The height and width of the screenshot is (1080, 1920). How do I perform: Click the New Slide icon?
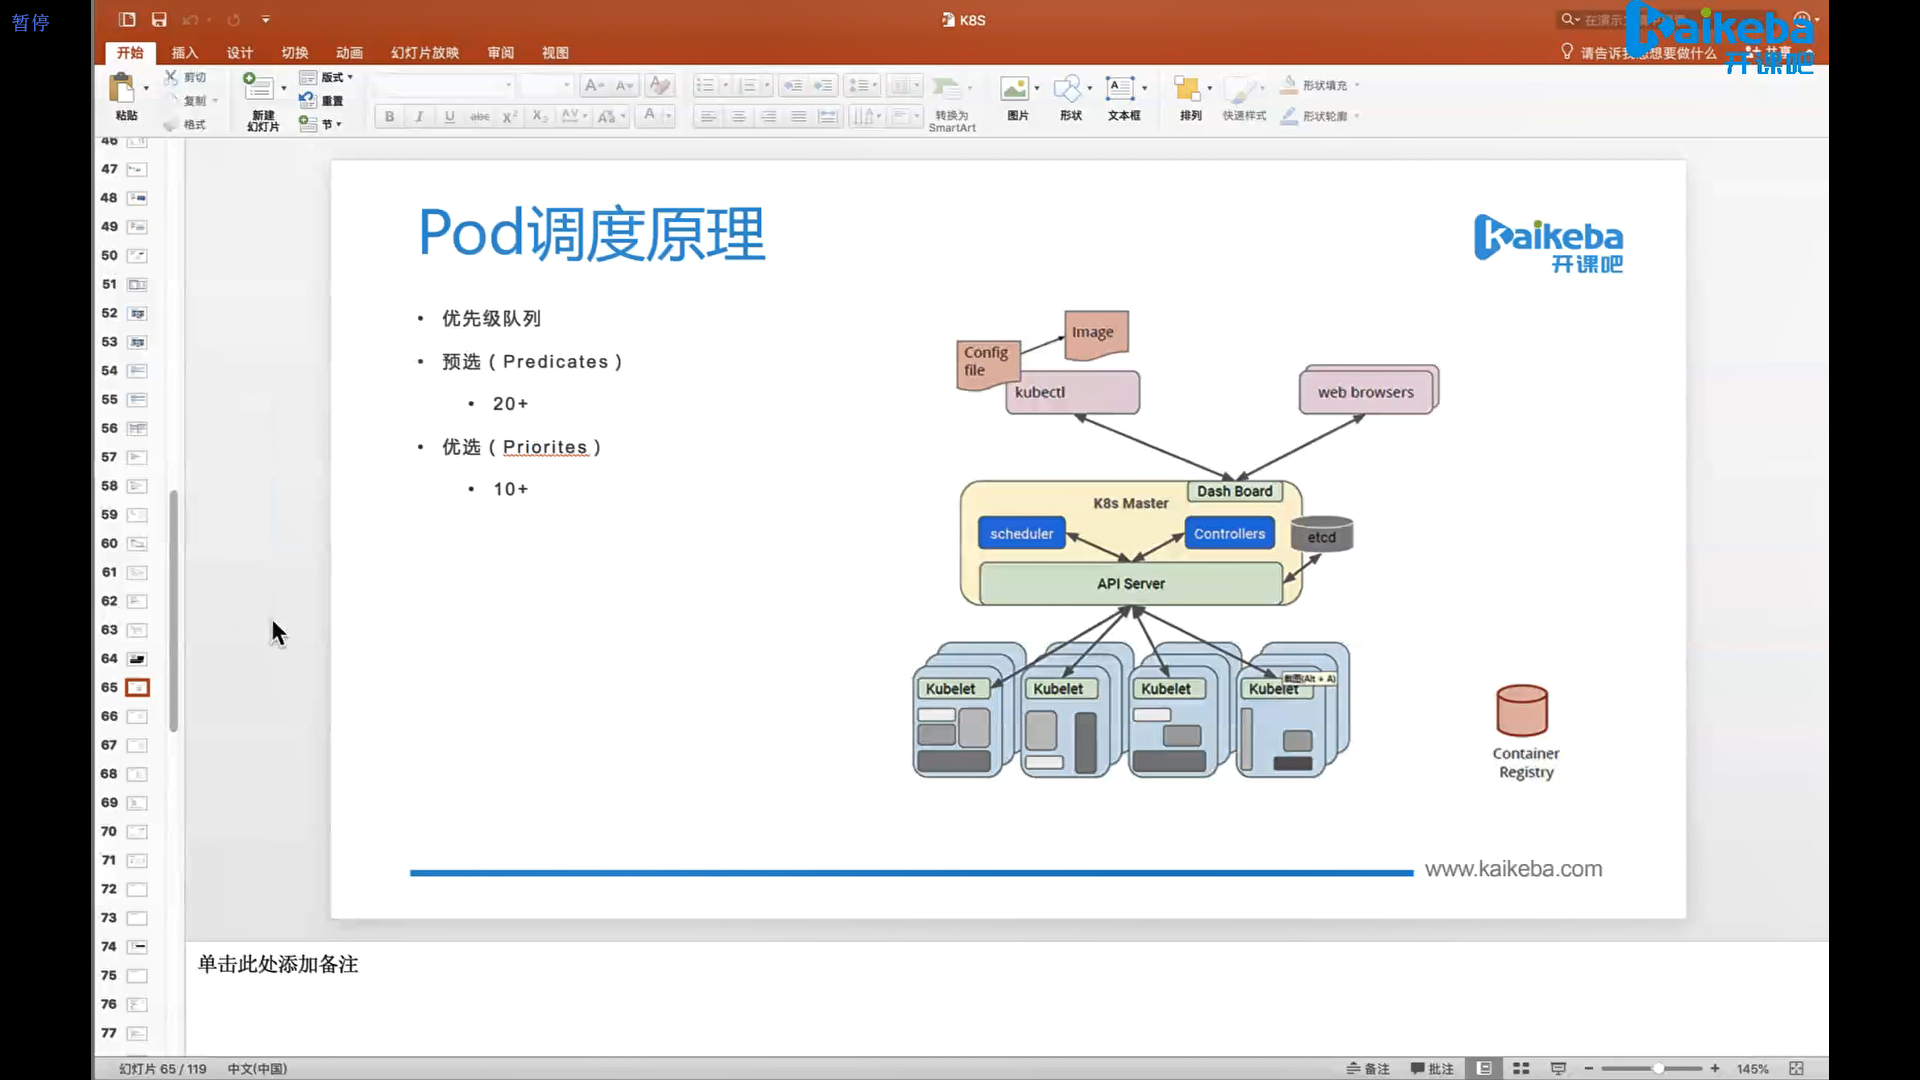click(x=259, y=88)
